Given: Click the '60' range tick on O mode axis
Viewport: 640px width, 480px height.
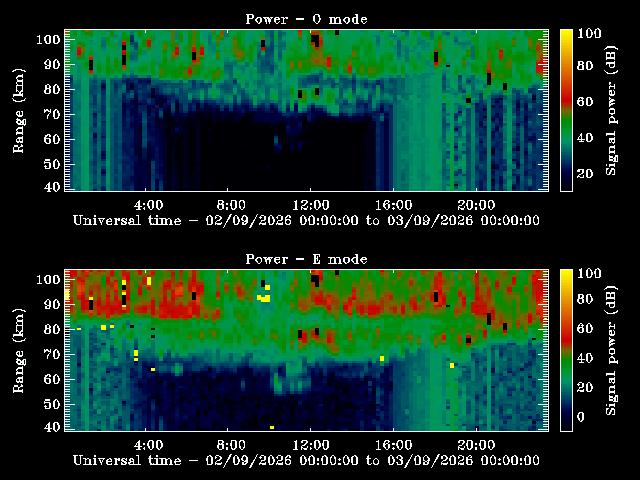Looking at the screenshot, I should tap(53, 139).
